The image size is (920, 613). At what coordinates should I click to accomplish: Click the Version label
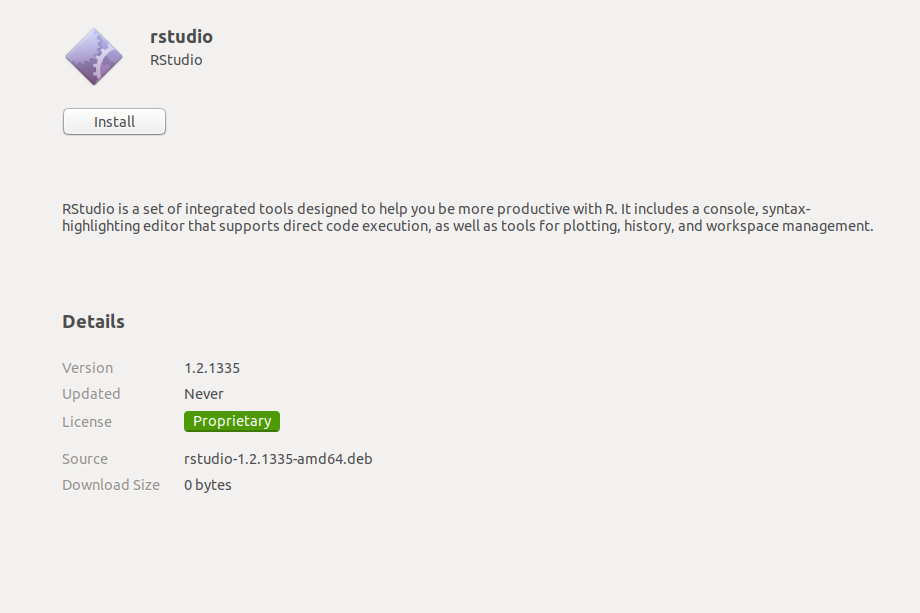tap(87, 368)
